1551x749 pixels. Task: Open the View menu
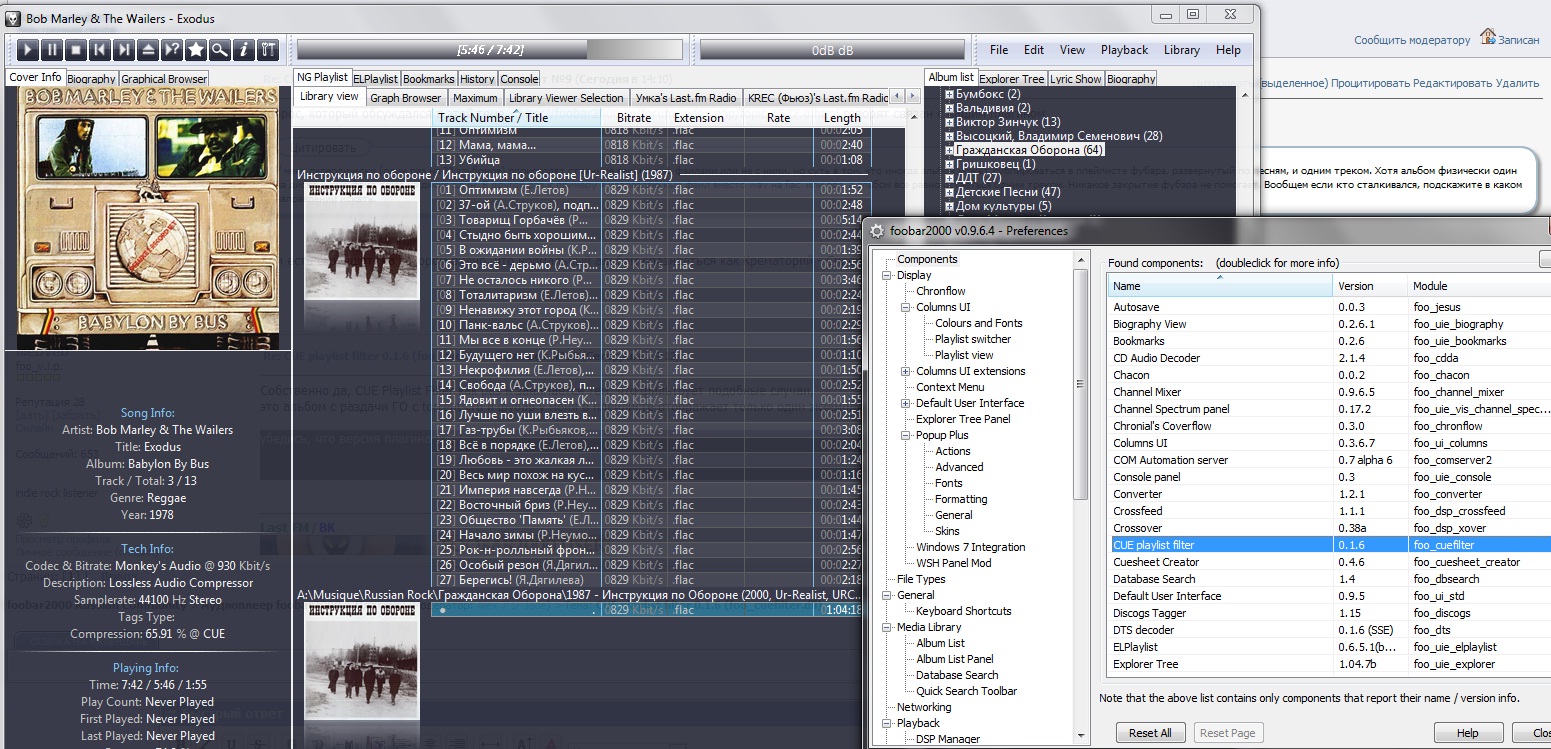click(1072, 50)
